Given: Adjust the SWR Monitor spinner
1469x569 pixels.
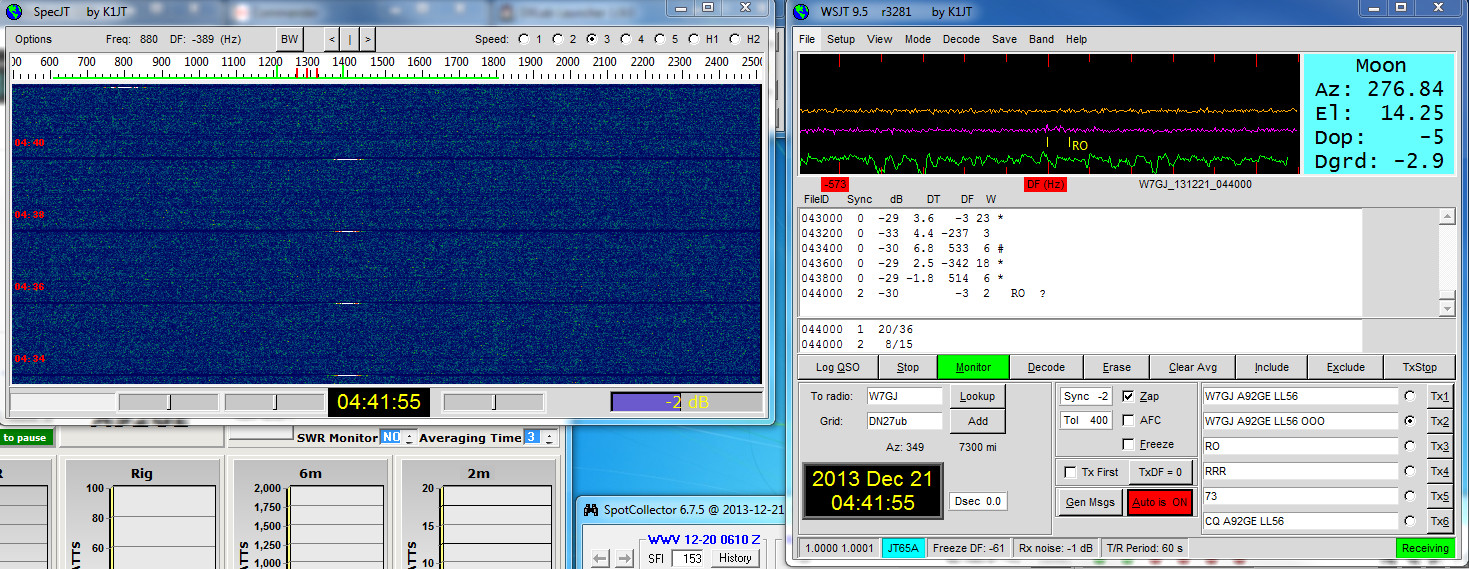Looking at the screenshot, I should click(x=409, y=438).
